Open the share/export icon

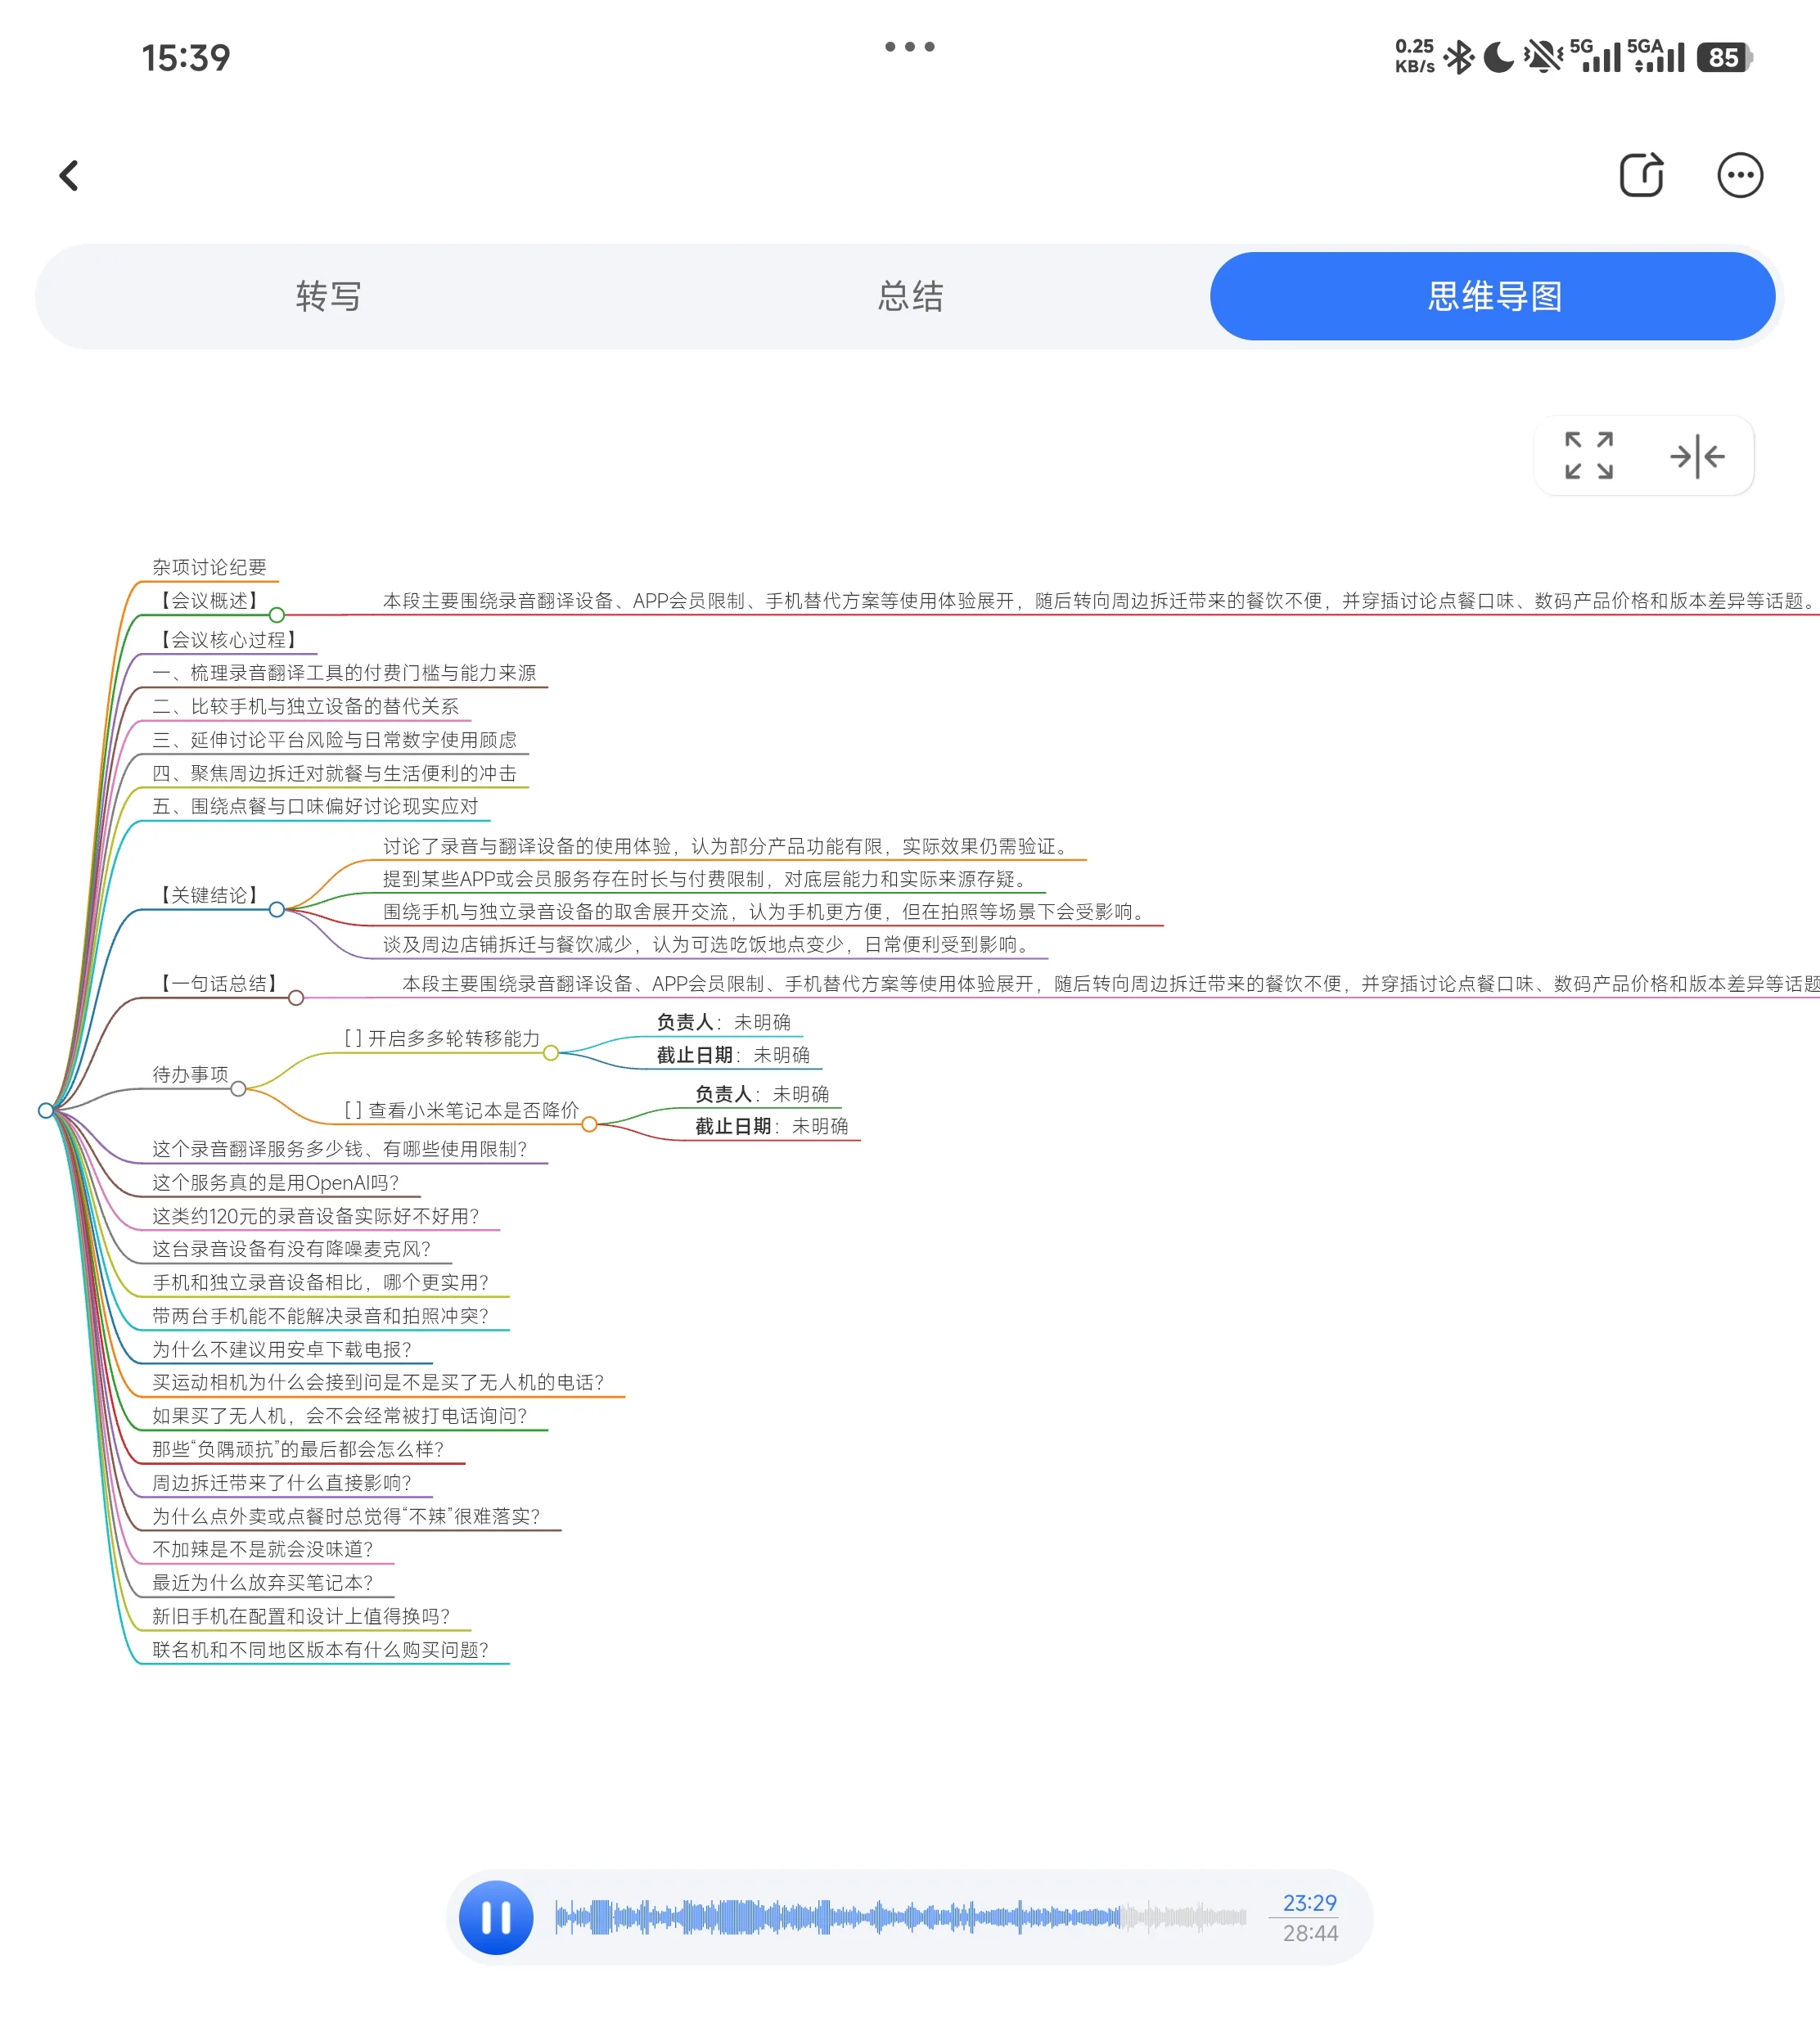point(1641,175)
